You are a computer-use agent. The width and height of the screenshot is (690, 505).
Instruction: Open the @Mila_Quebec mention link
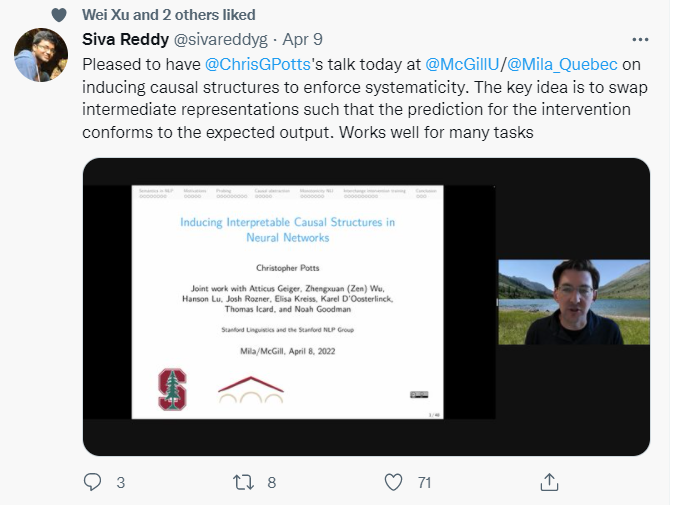(555, 63)
